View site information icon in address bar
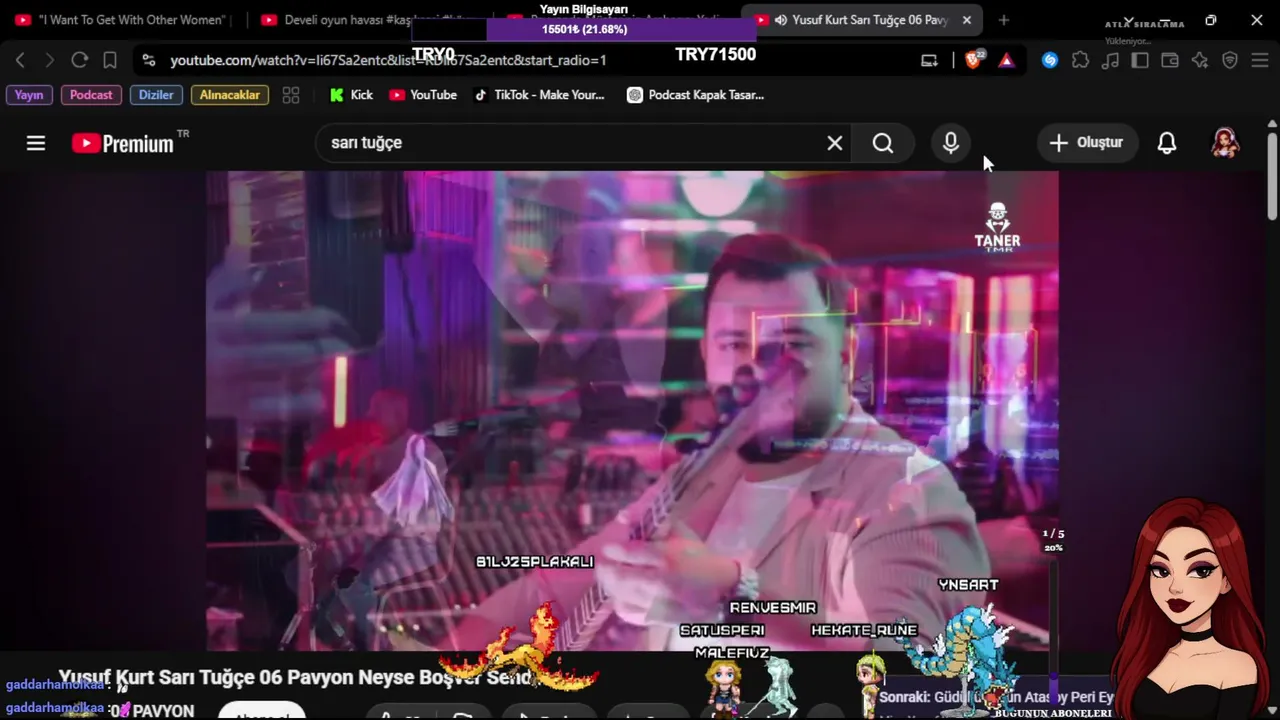This screenshot has height=720, width=1280. (x=149, y=60)
